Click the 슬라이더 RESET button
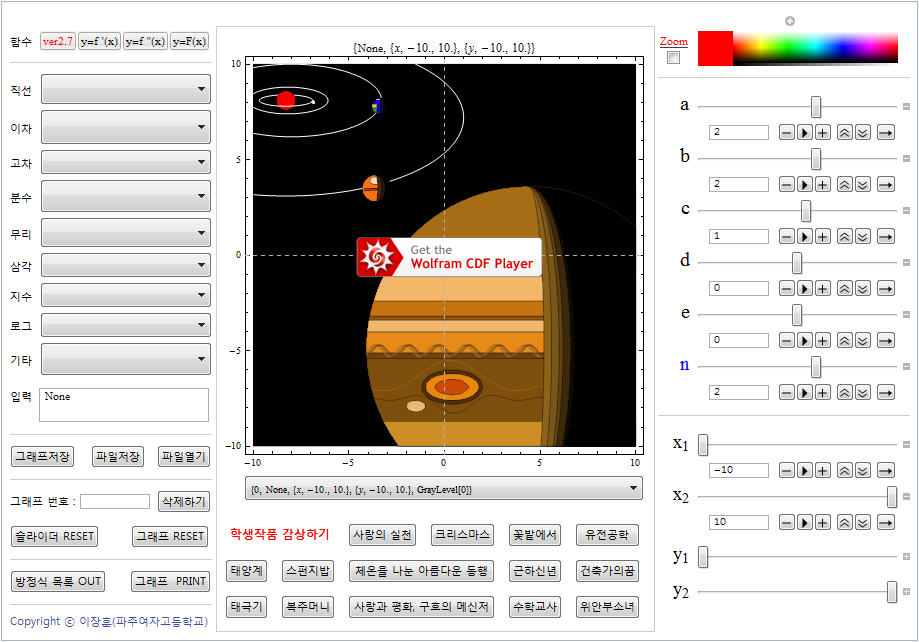The image size is (919, 642). point(54,536)
